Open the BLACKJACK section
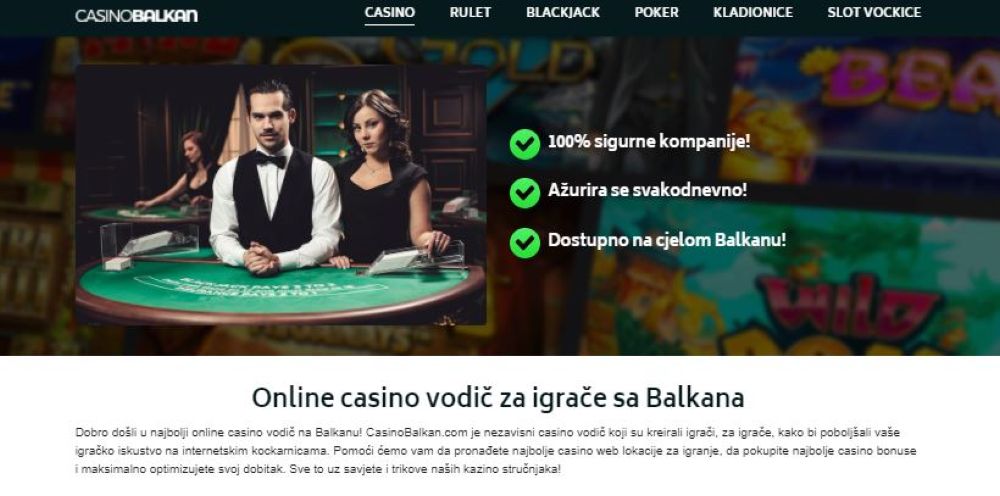 click(x=563, y=12)
